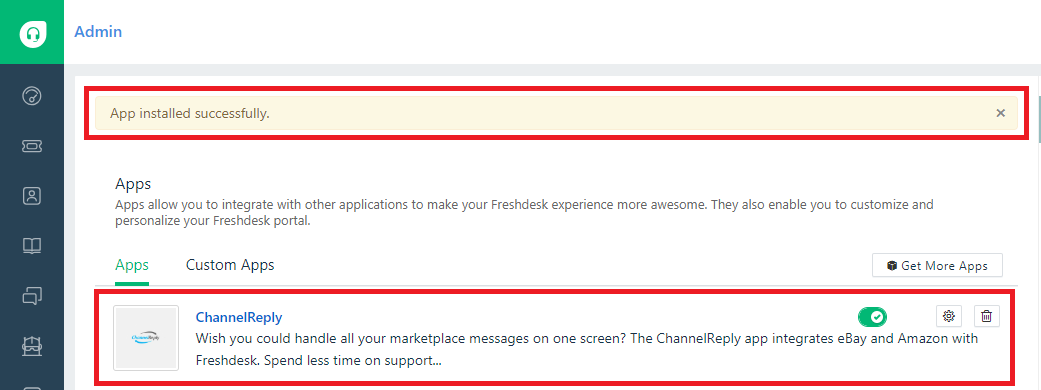The width and height of the screenshot is (1041, 390).
Task: Click the ChannelReply logo thumbnail
Action: 146,338
